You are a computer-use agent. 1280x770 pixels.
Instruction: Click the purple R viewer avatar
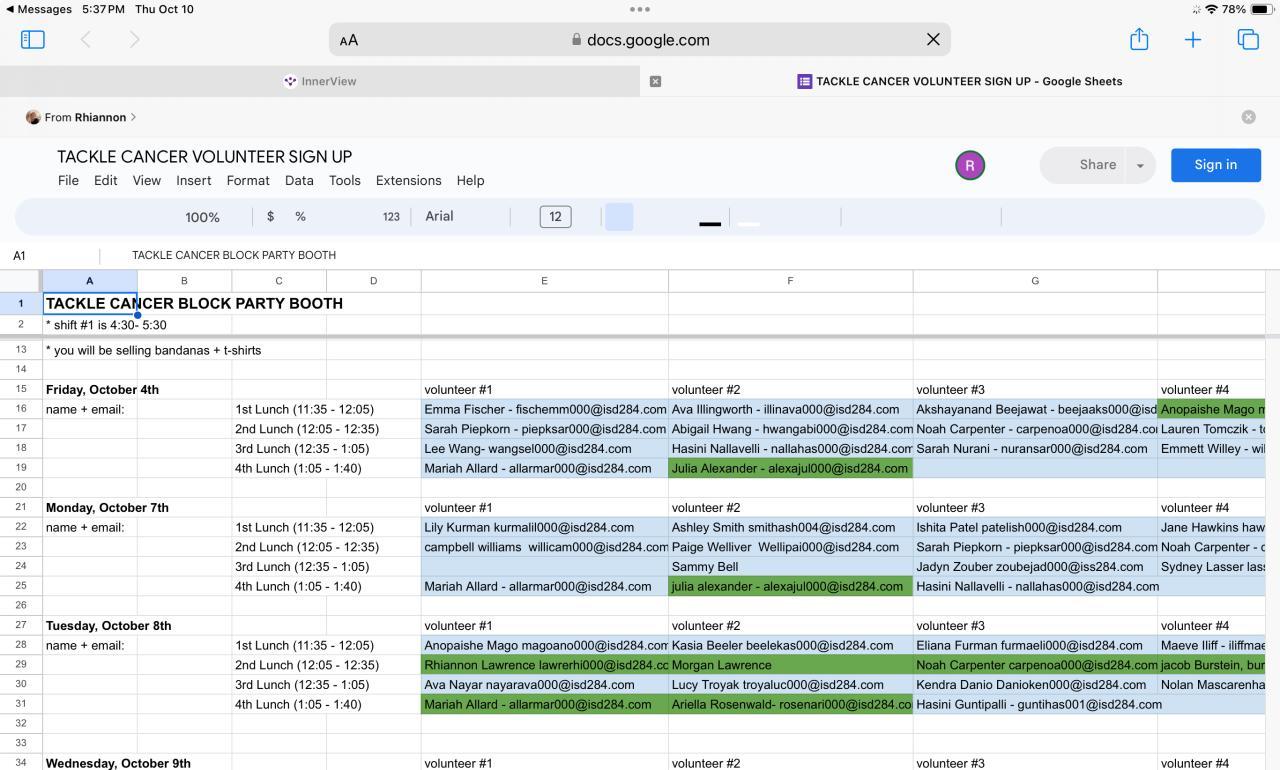click(x=970, y=165)
